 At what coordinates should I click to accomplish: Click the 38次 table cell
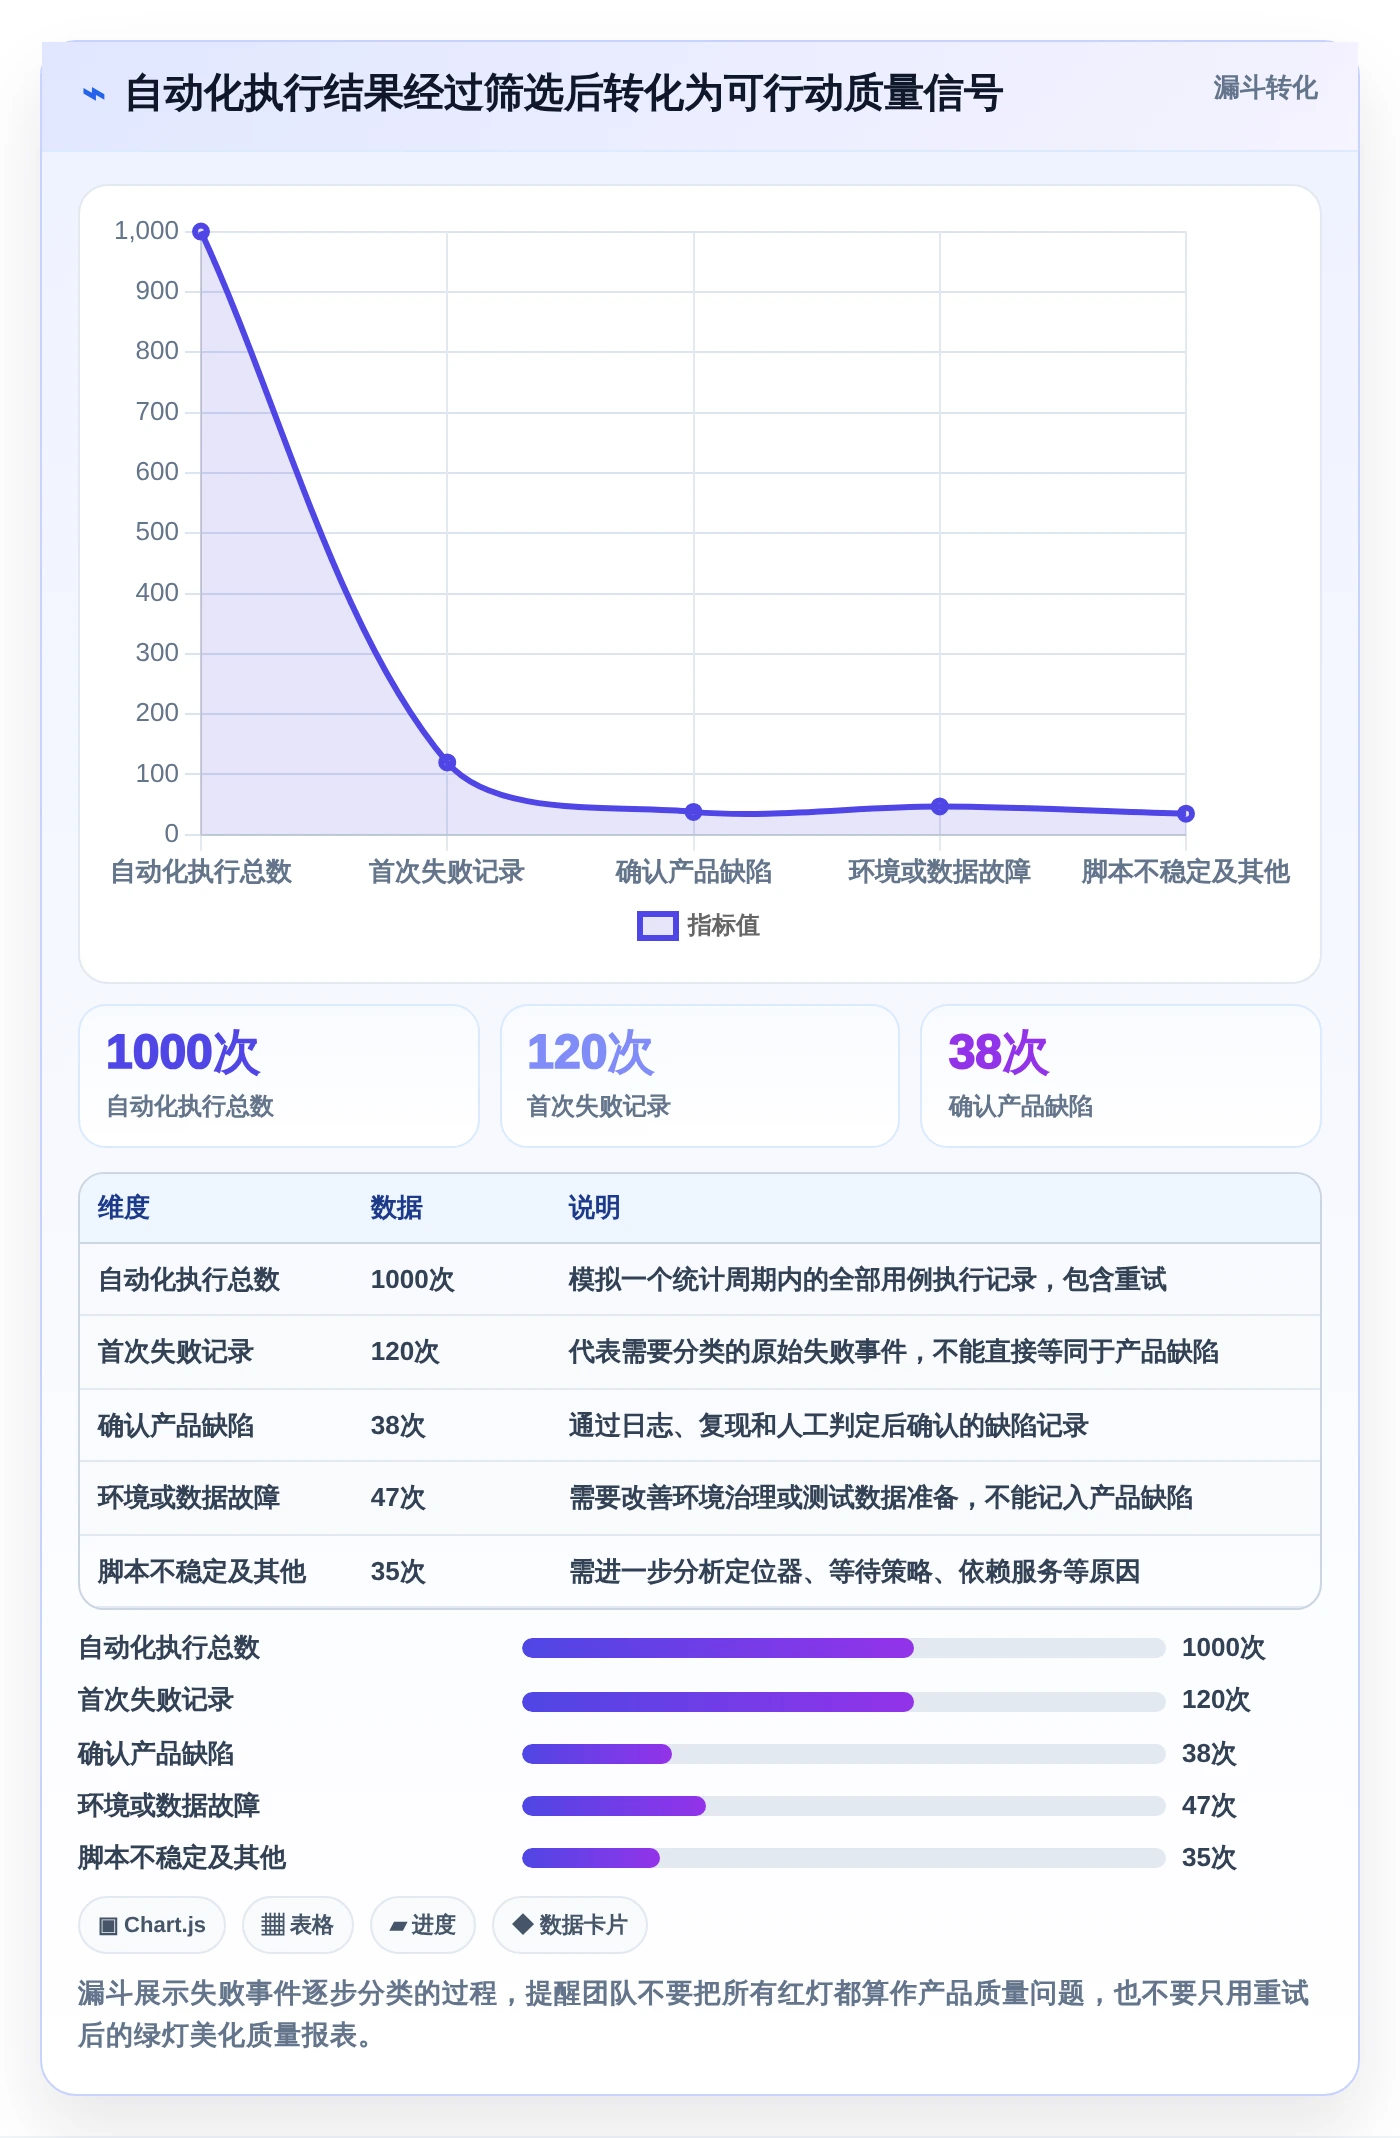point(398,1426)
